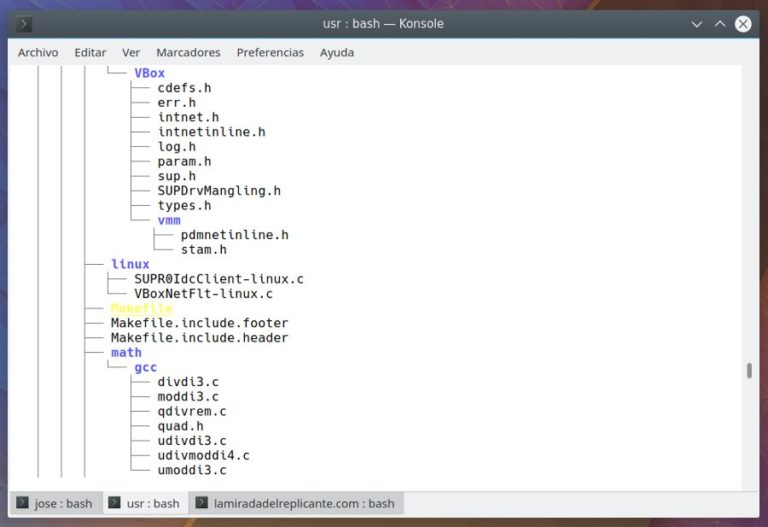Viewport: 768px width, 527px height.
Task: Open the Editar menu
Action: [90, 52]
